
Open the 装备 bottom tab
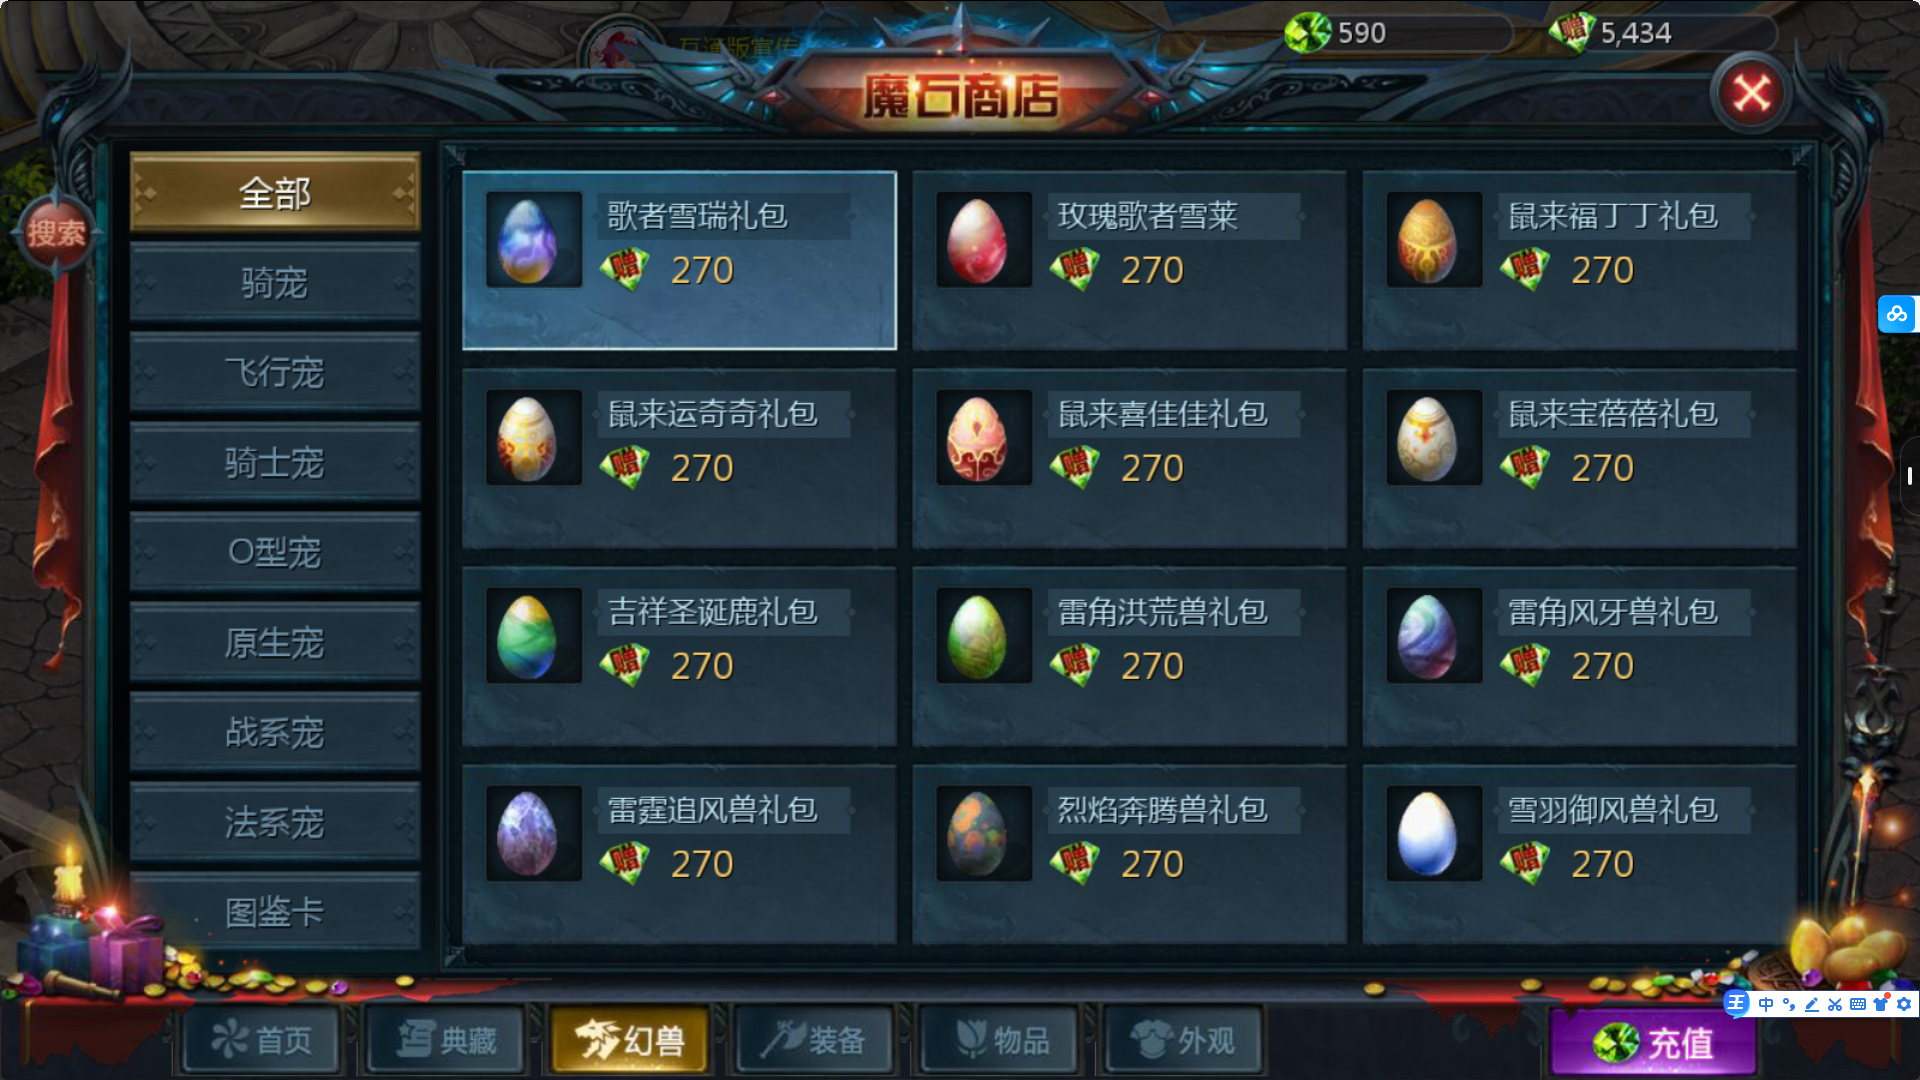coord(814,1041)
